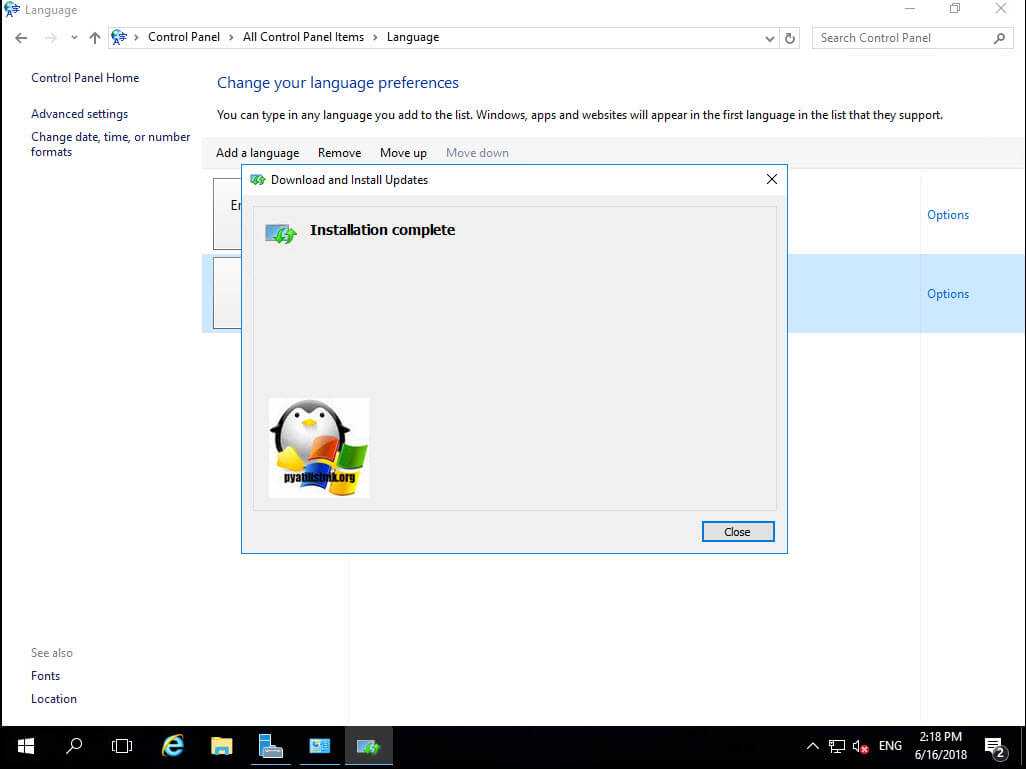Show hidden tray icons chevron
1026x769 pixels.
(812, 746)
